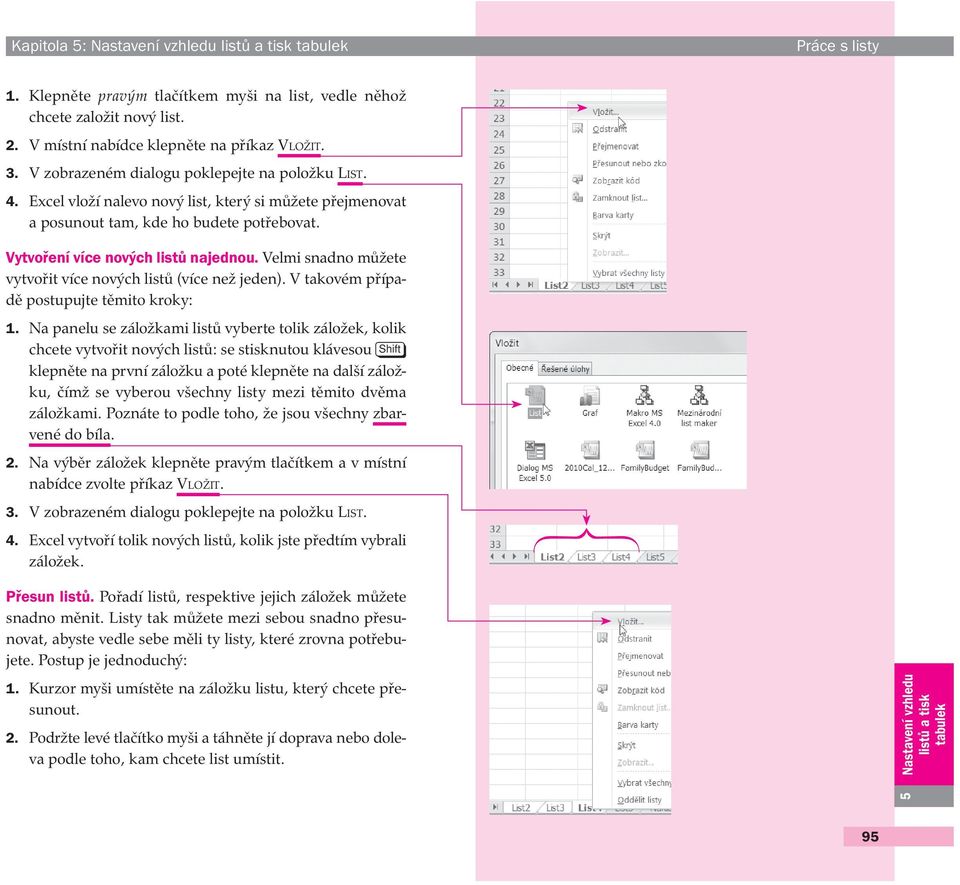This screenshot has height=885, width=960.
Task: Select the List3 tab in the middle tab strip
Action: point(587,557)
